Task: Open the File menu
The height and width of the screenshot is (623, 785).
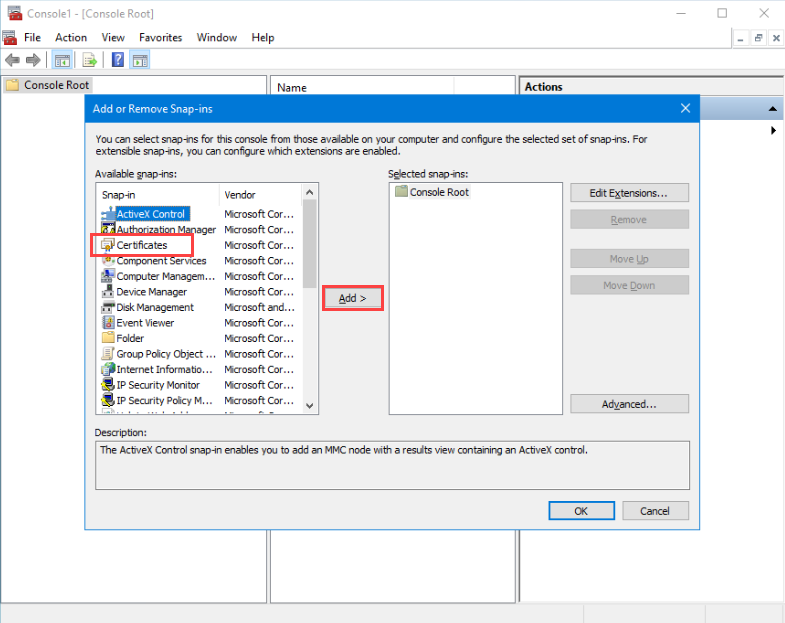Action: pyautogui.click(x=33, y=38)
